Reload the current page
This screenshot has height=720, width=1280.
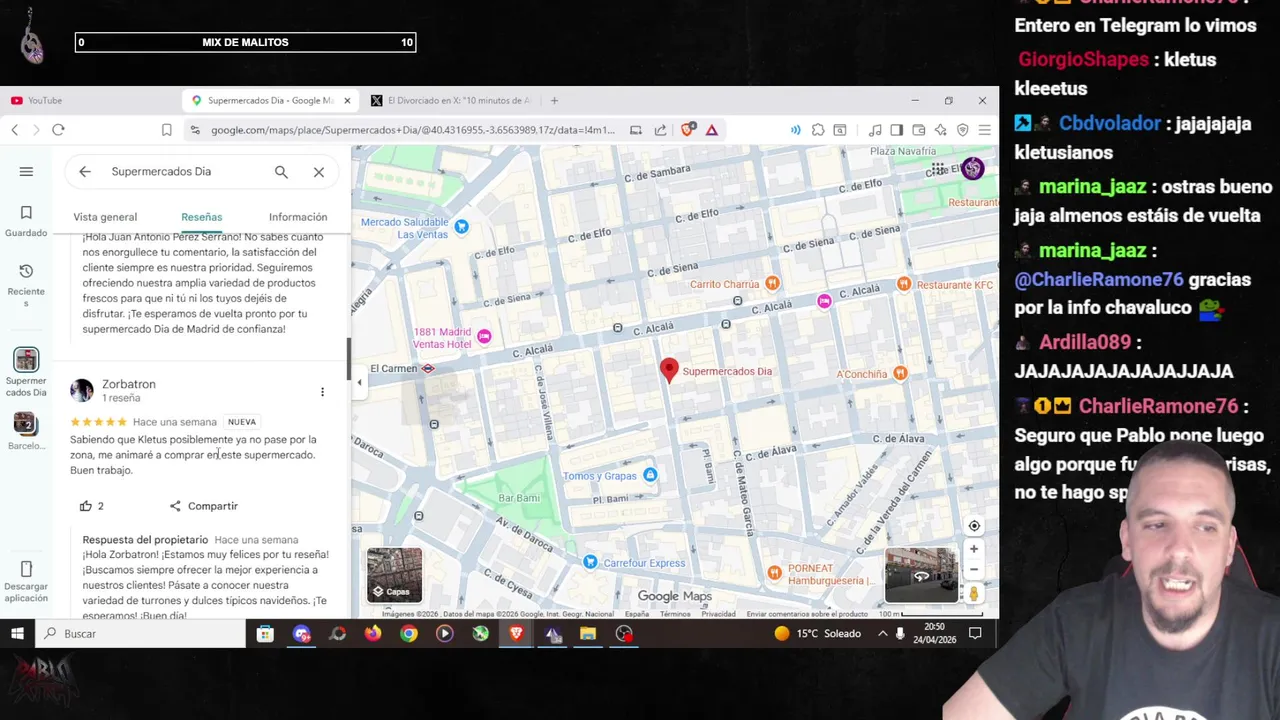click(58, 130)
